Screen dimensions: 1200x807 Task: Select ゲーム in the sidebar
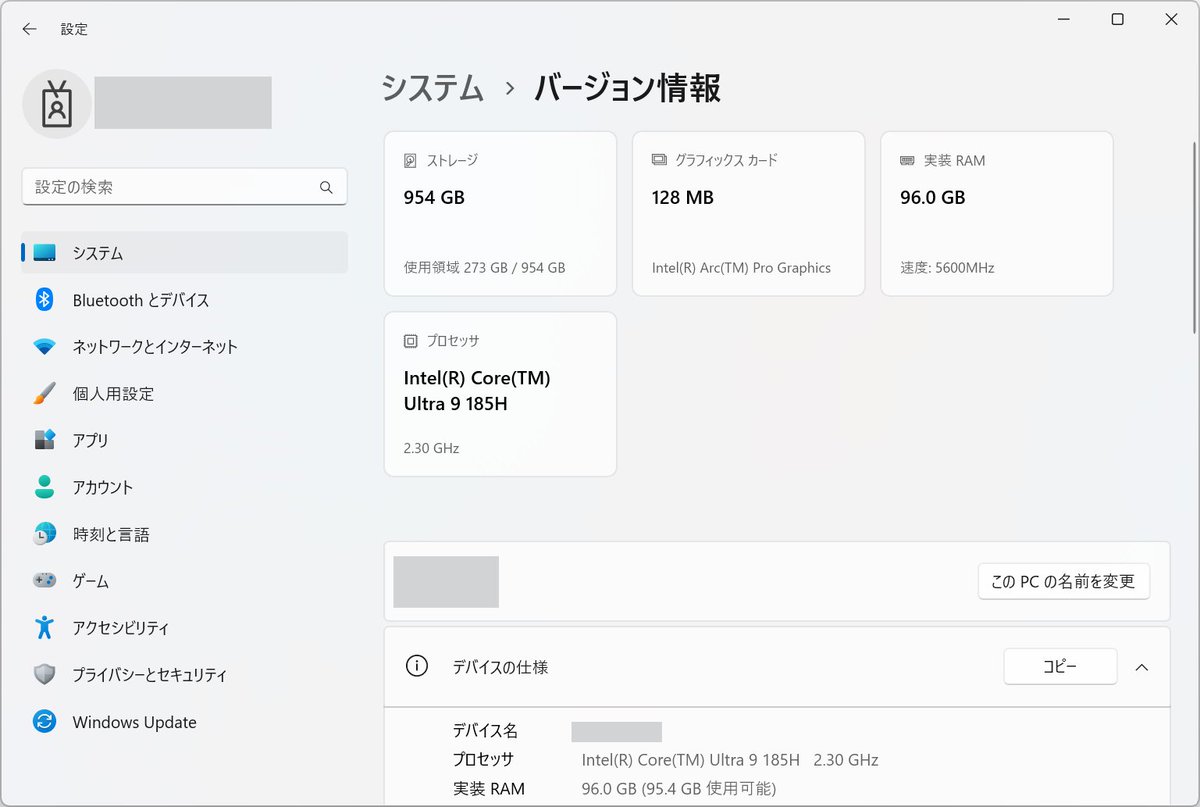point(184,581)
